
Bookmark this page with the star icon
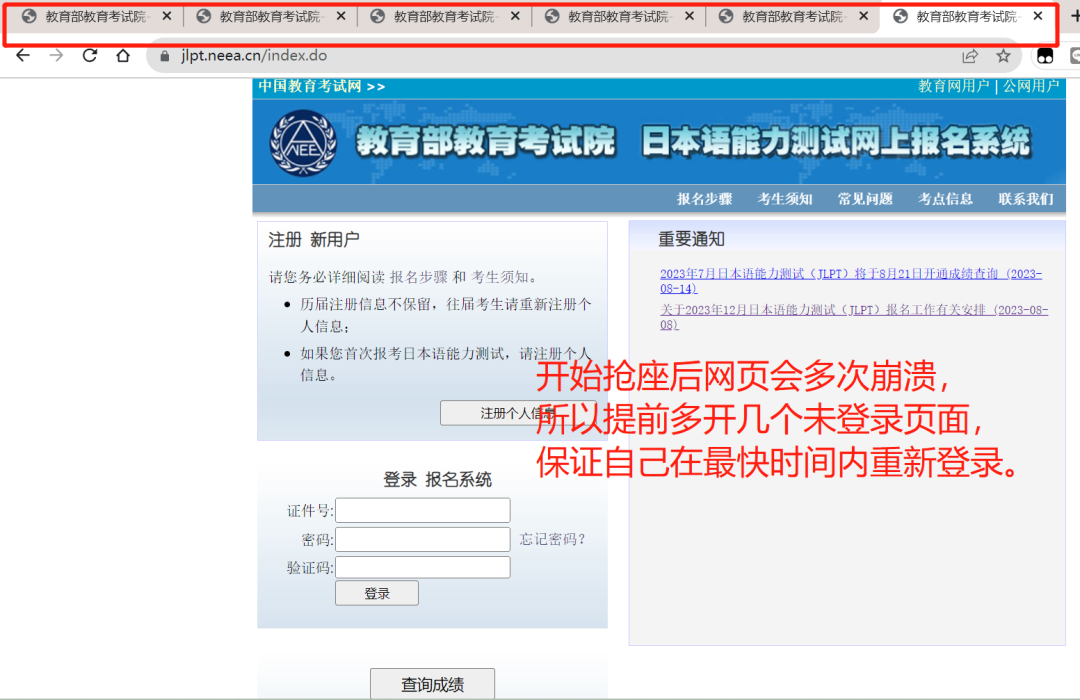pos(1003,56)
